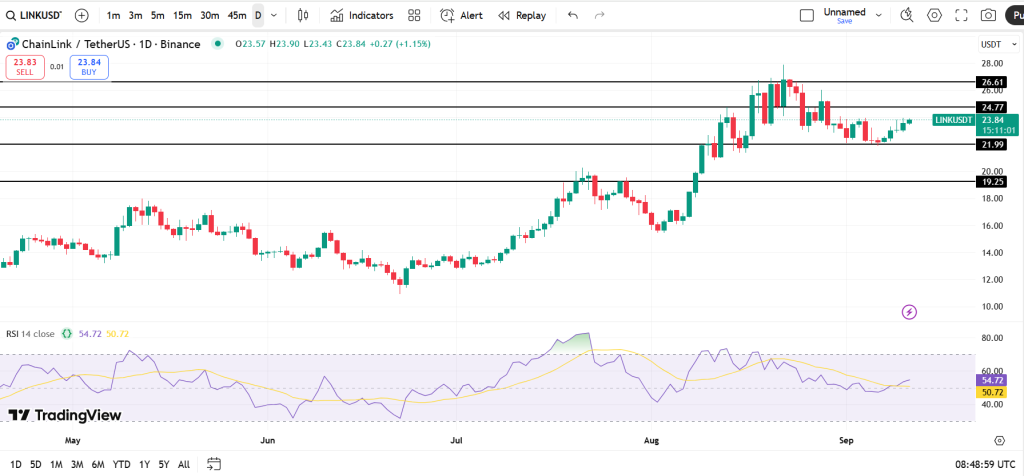Take a chart snapshot with camera icon

click(989, 15)
